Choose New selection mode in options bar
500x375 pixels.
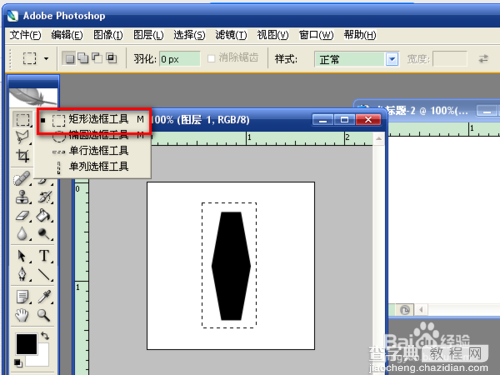click(x=69, y=59)
